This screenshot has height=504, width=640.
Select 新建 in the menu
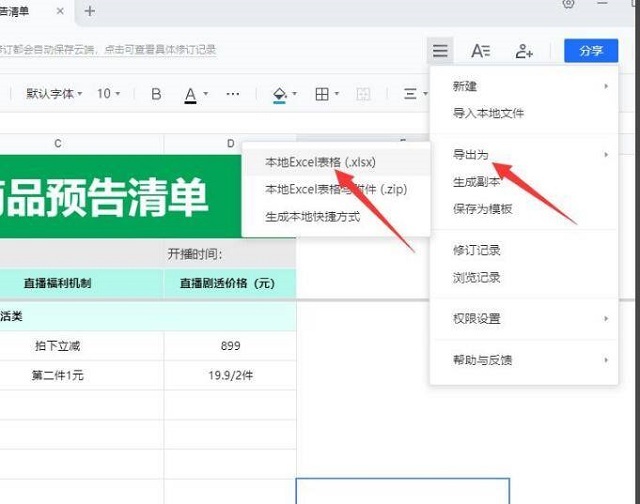click(x=524, y=86)
